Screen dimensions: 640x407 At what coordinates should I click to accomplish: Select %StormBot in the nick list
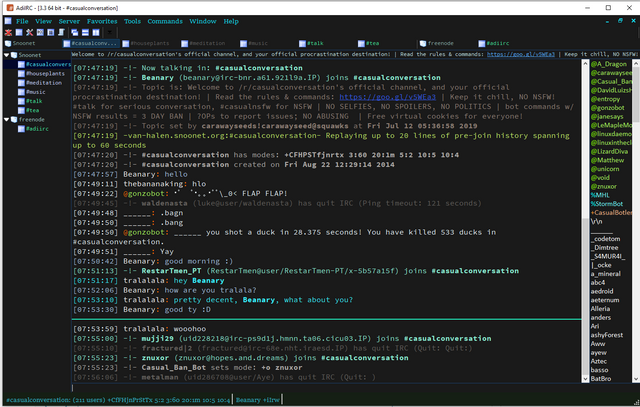pyautogui.click(x=607, y=204)
